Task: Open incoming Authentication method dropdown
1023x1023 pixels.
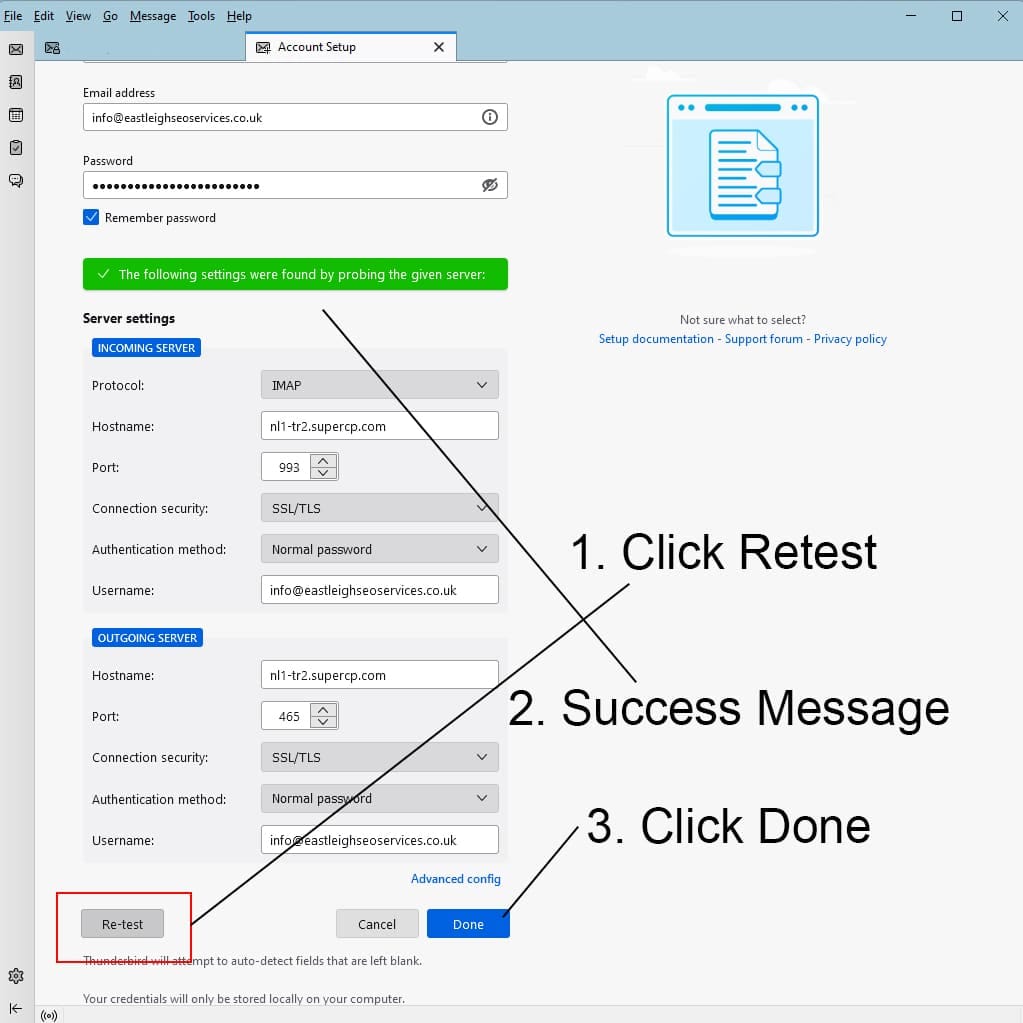Action: [x=380, y=549]
